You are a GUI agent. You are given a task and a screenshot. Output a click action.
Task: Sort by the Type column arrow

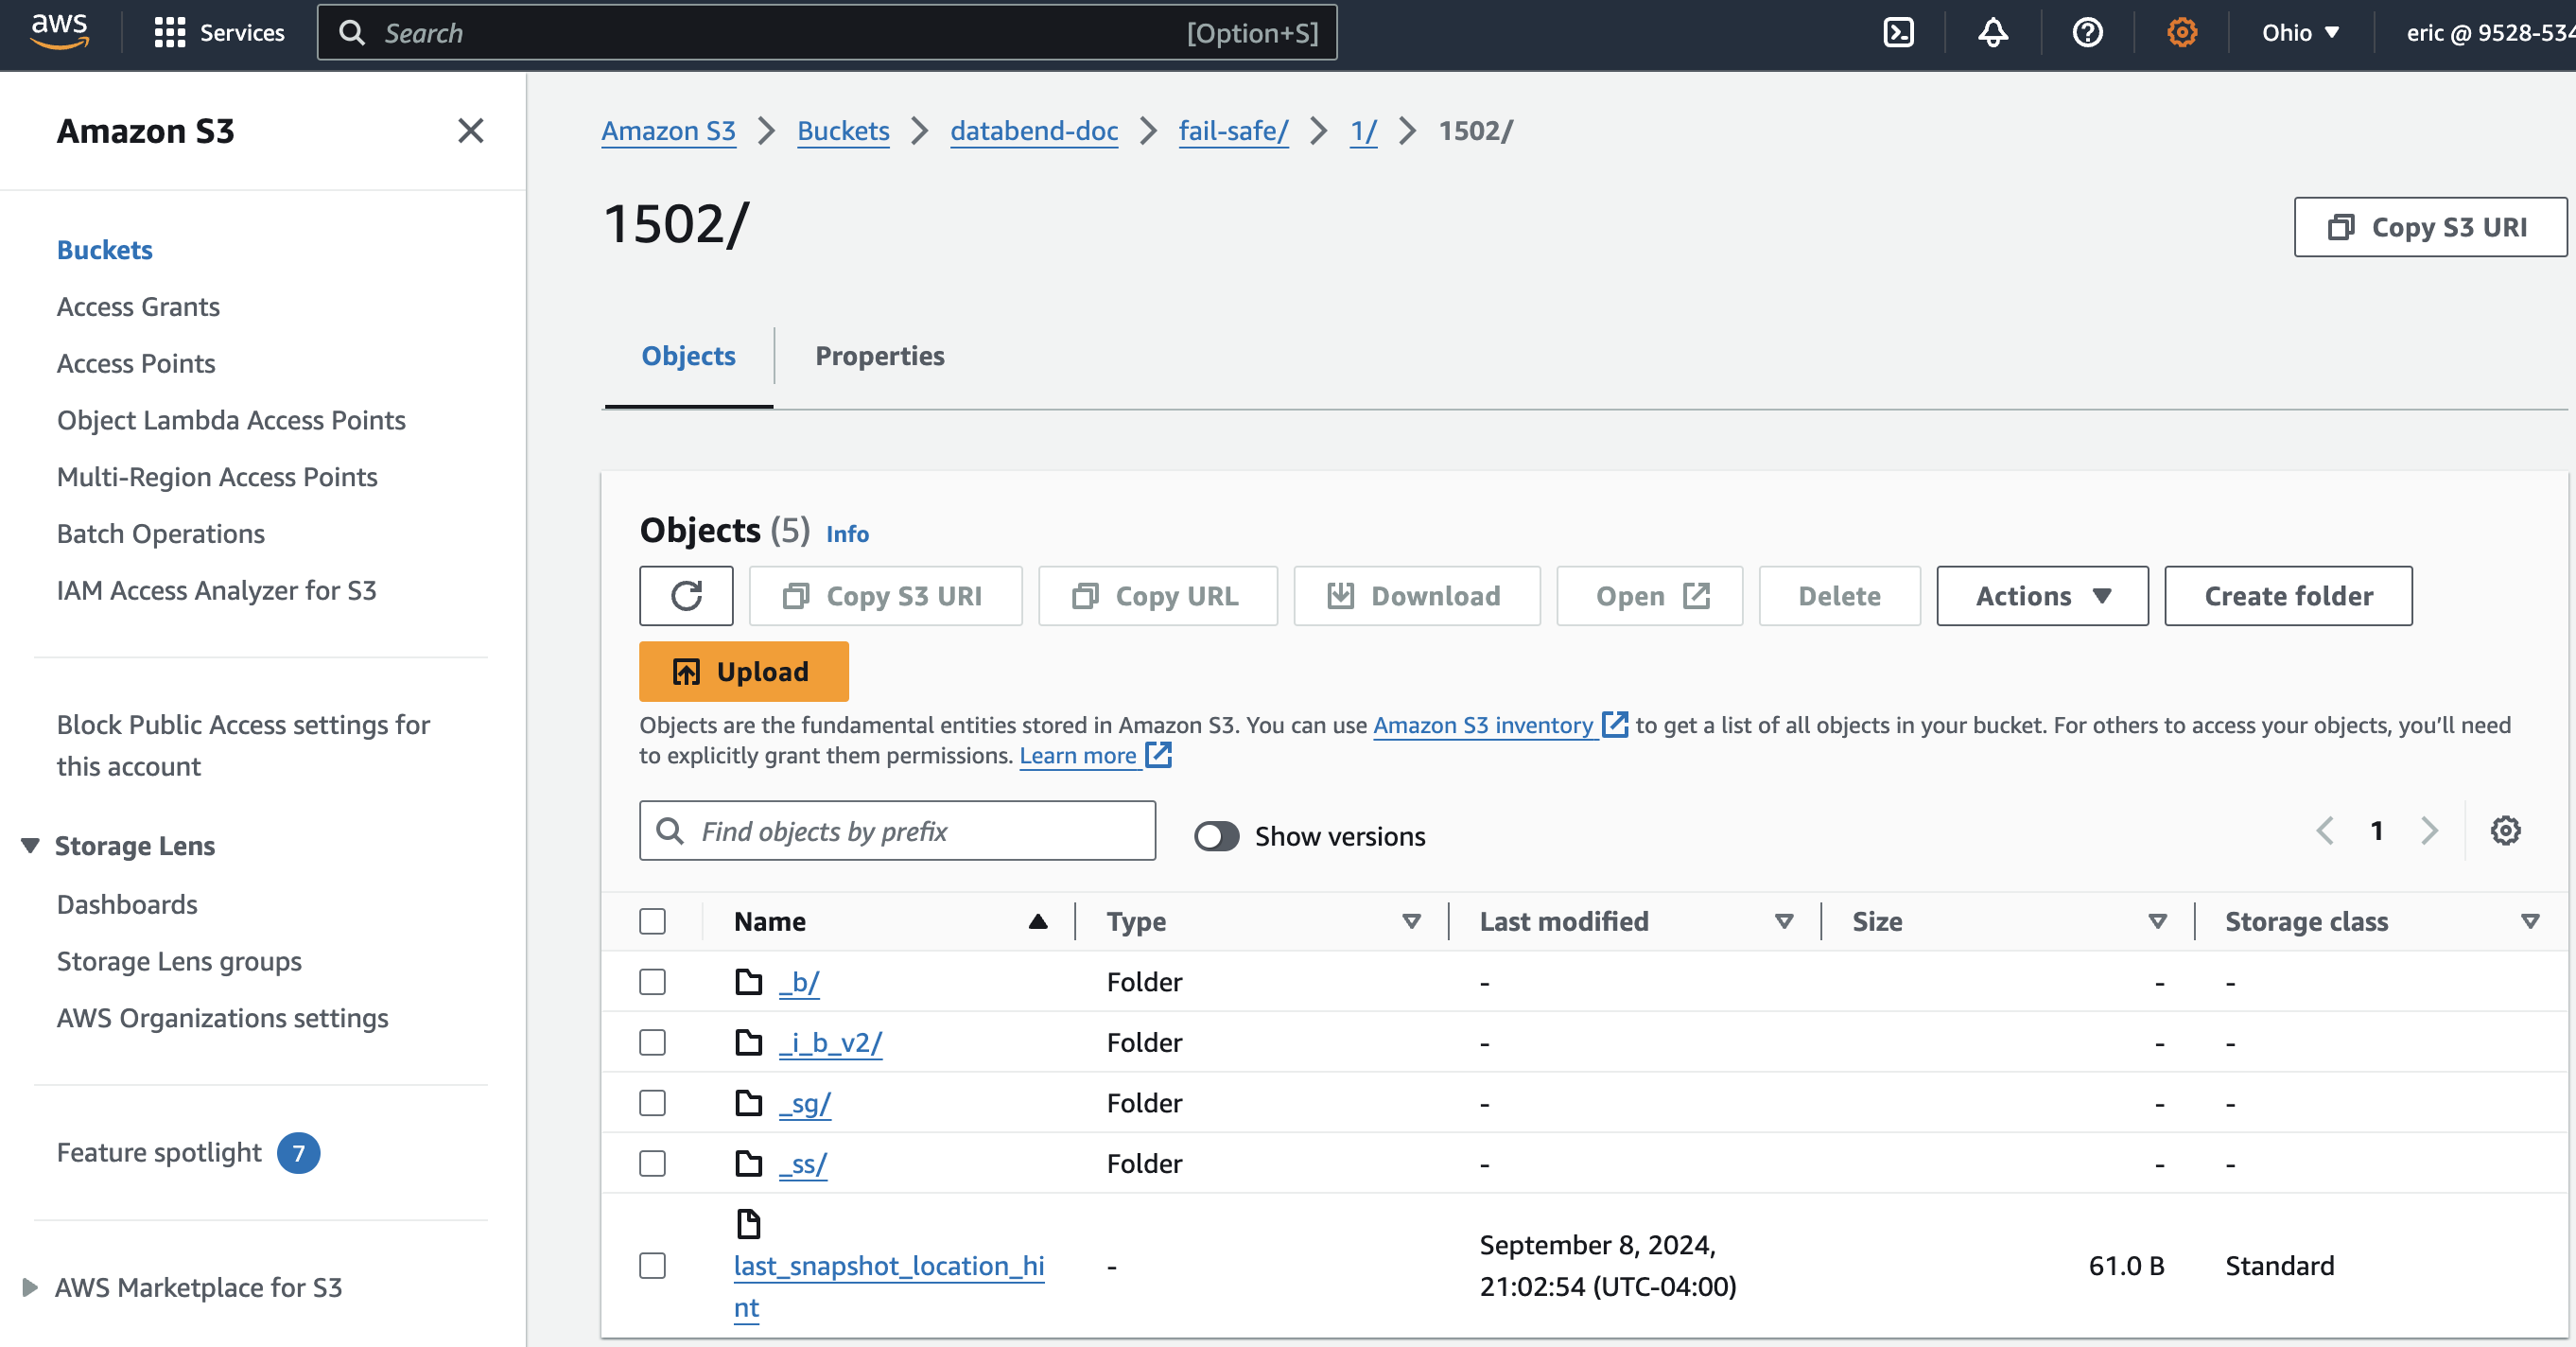point(1411,921)
